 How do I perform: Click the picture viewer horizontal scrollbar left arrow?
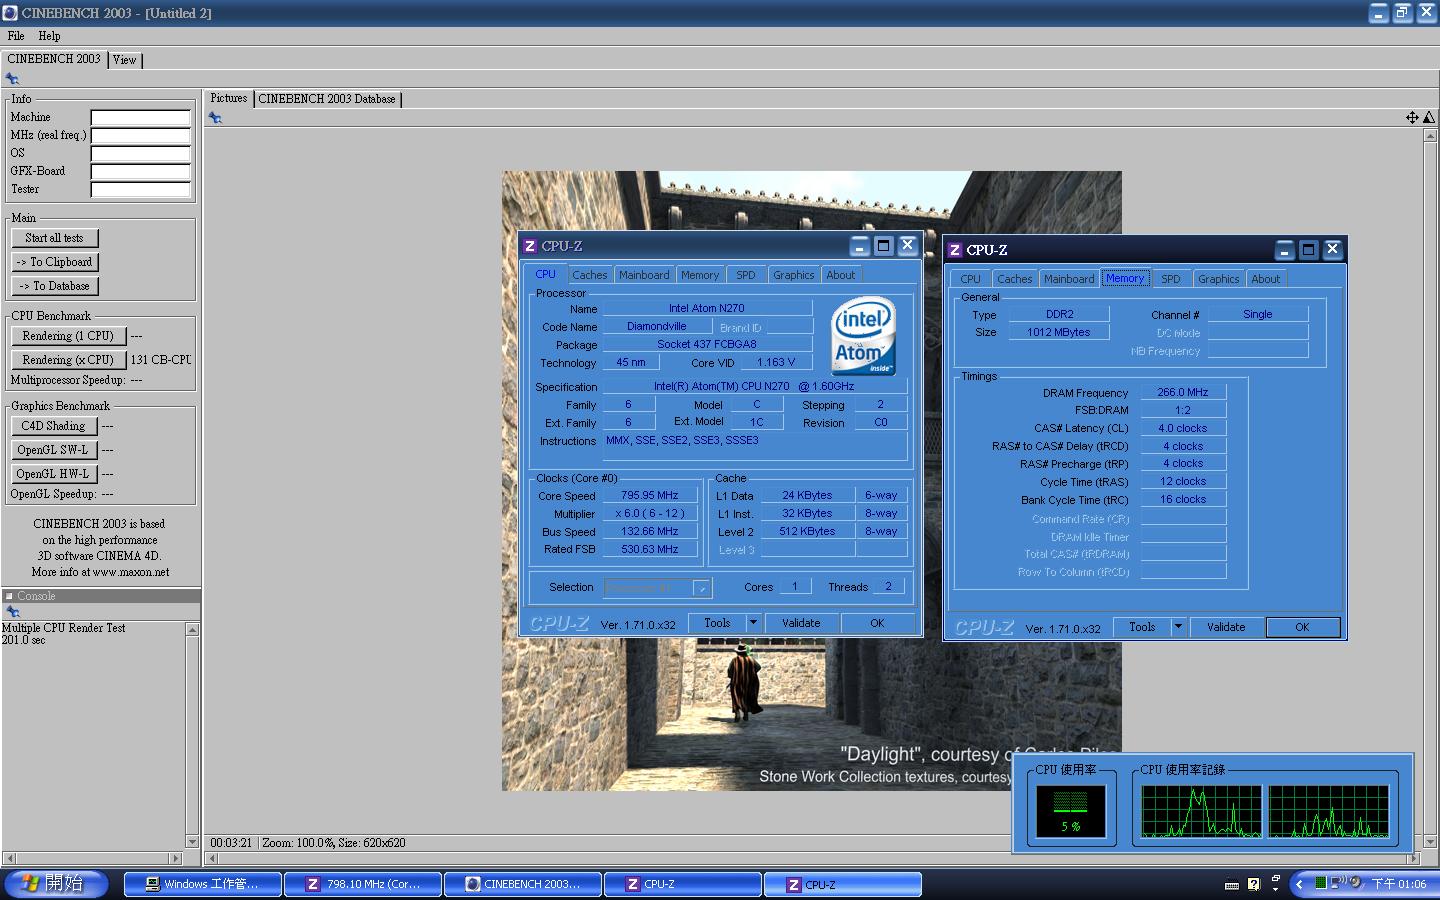[x=210, y=858]
